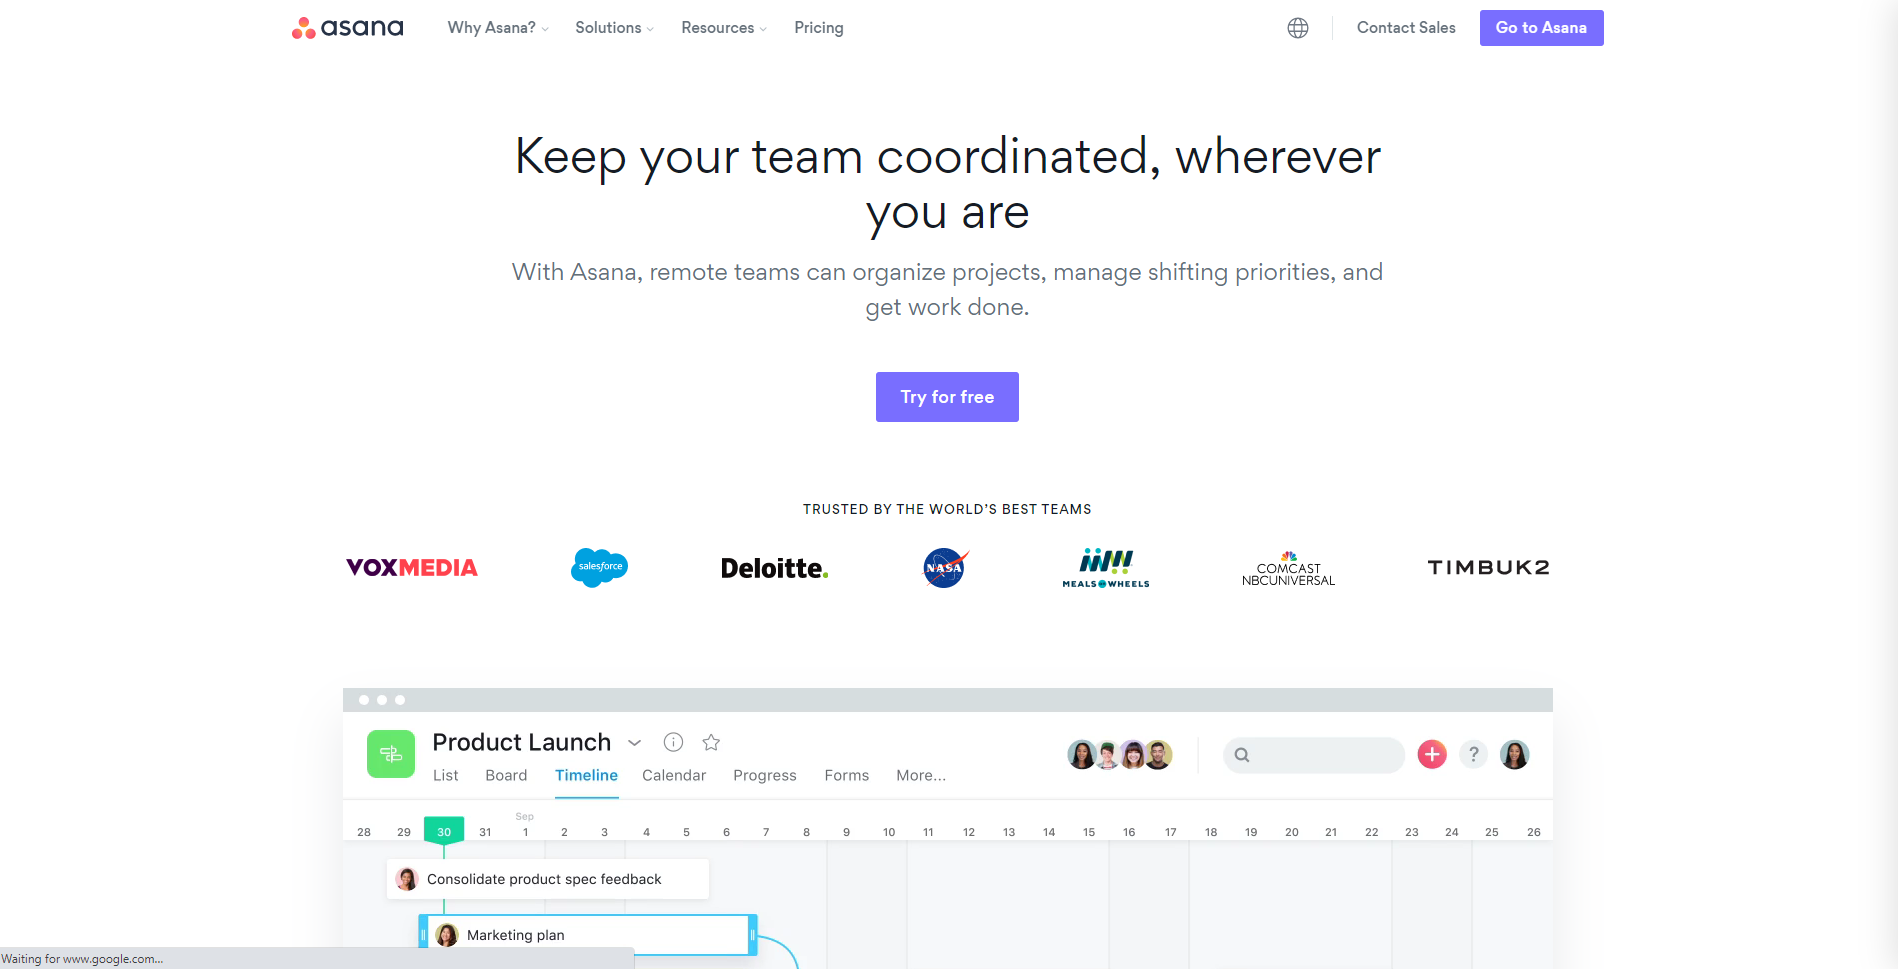Viewport: 1898px width, 969px height.
Task: Click the search input field
Action: tap(1314, 755)
